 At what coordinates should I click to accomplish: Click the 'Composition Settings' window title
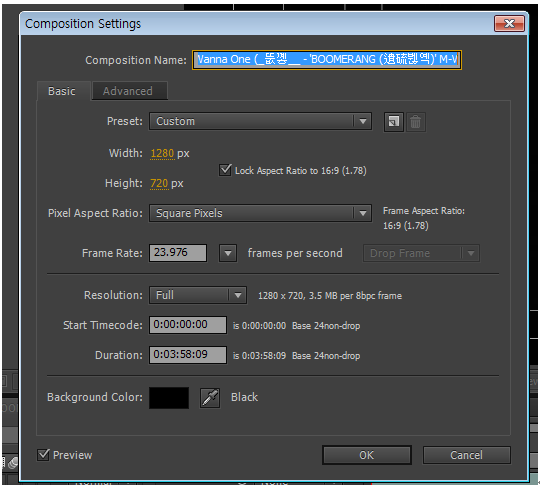83,24
